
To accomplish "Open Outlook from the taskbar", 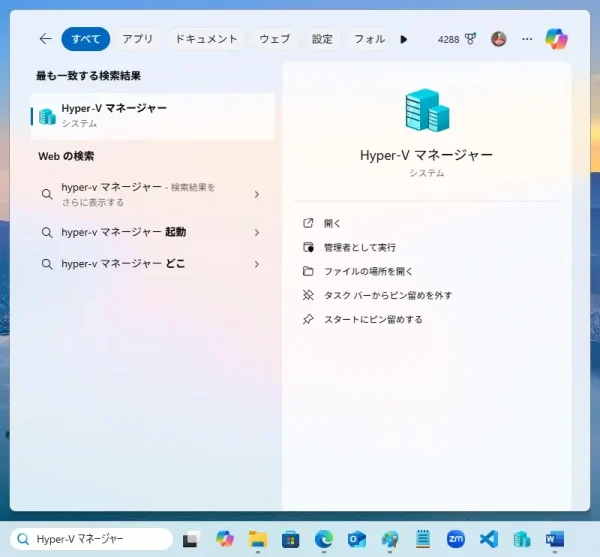I will tap(357, 539).
